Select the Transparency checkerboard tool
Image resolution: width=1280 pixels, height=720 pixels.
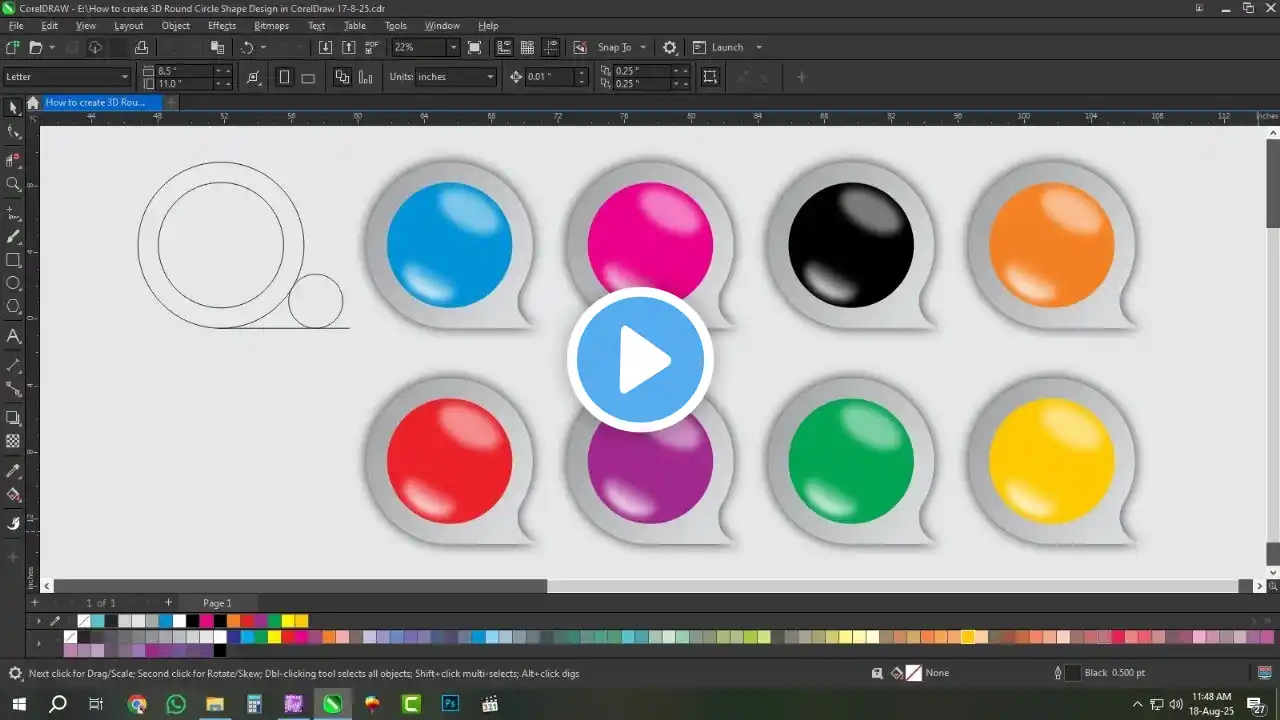pyautogui.click(x=13, y=441)
